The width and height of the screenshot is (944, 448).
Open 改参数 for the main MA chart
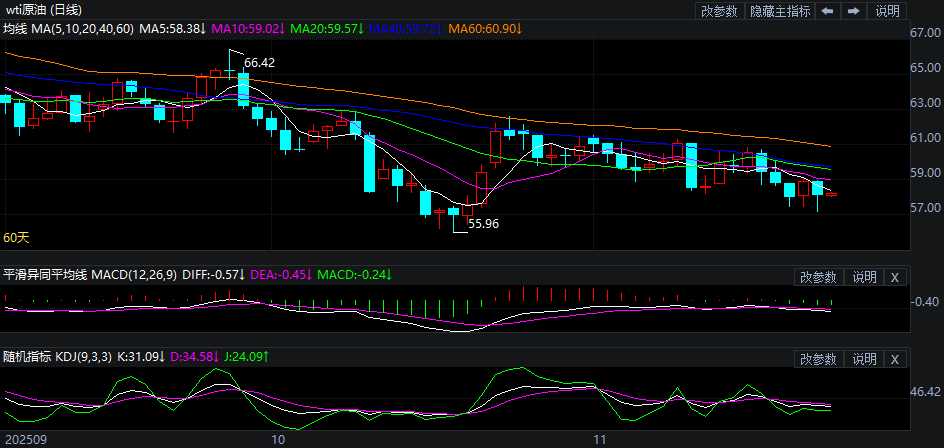719,12
